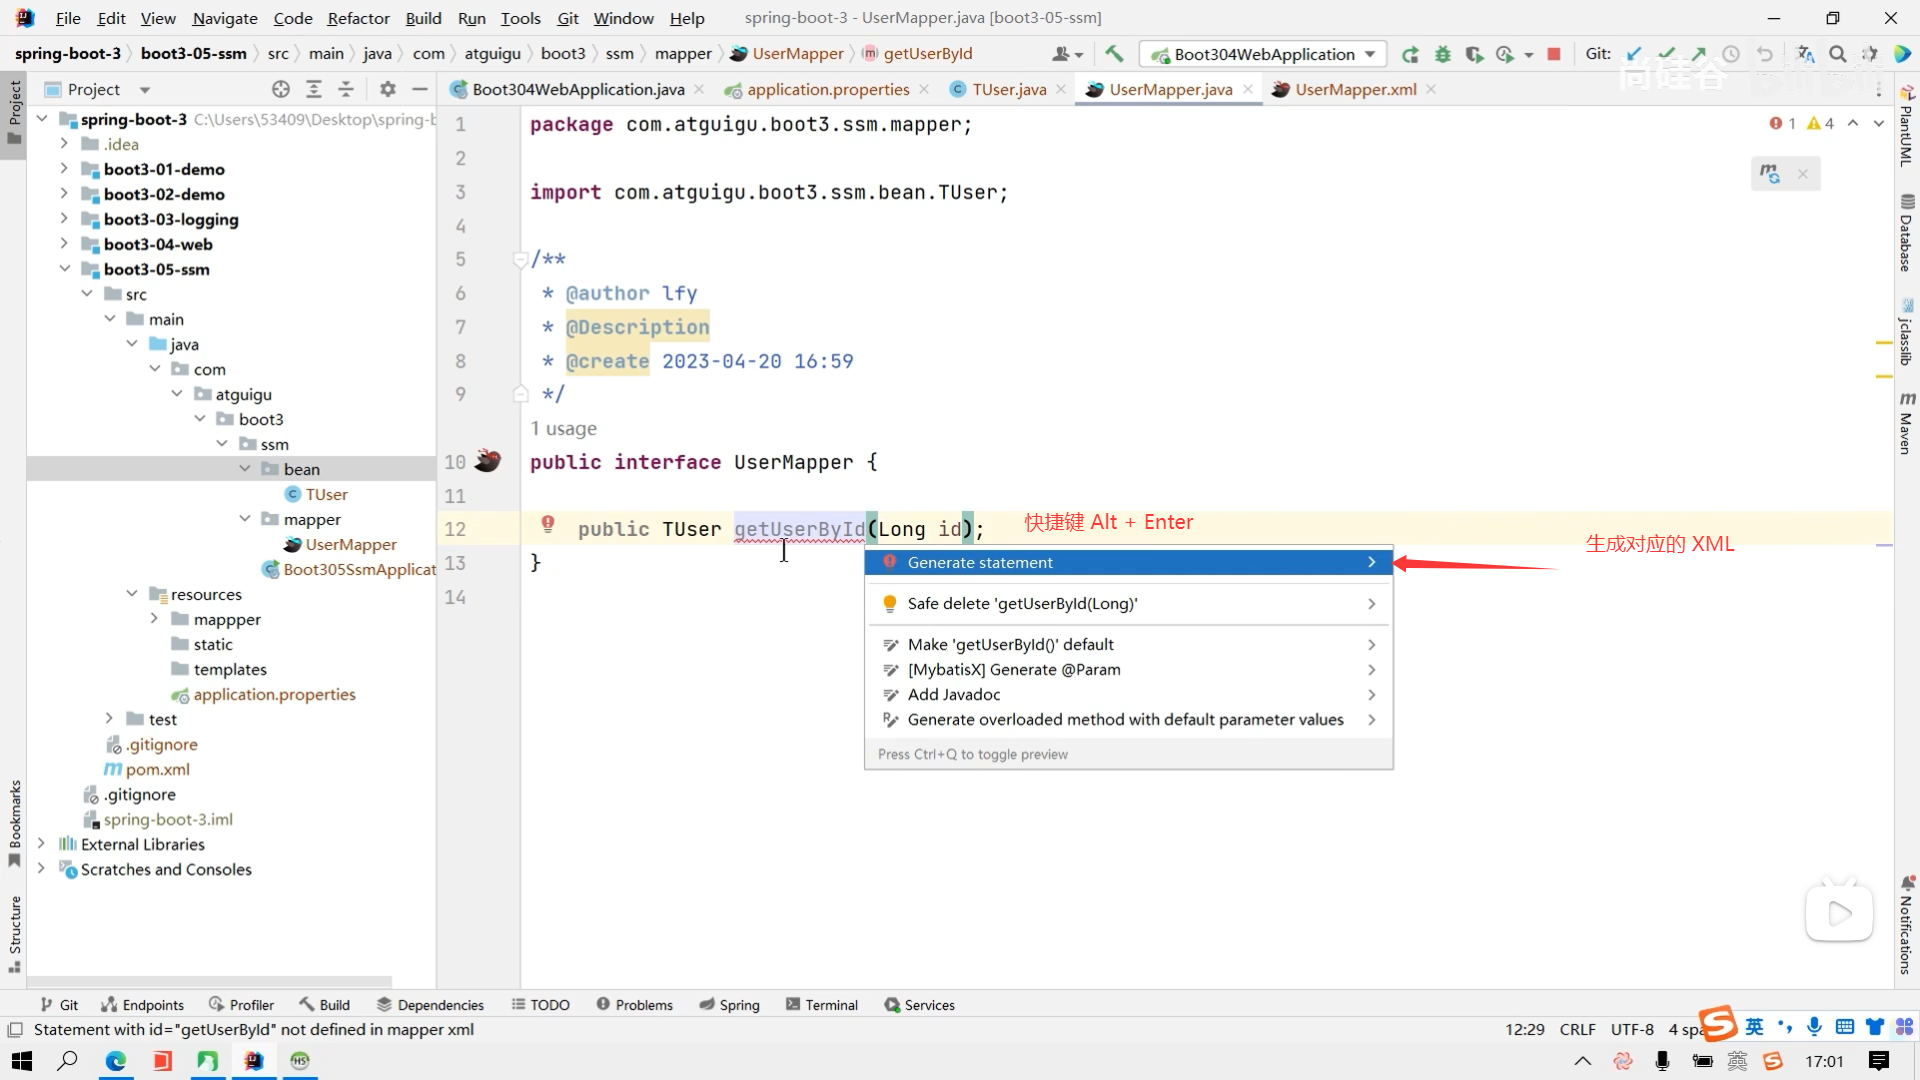Screen dimensions: 1920x1080
Task: Open the Boot304WebApplication run configuration dropdown
Action: (1264, 54)
